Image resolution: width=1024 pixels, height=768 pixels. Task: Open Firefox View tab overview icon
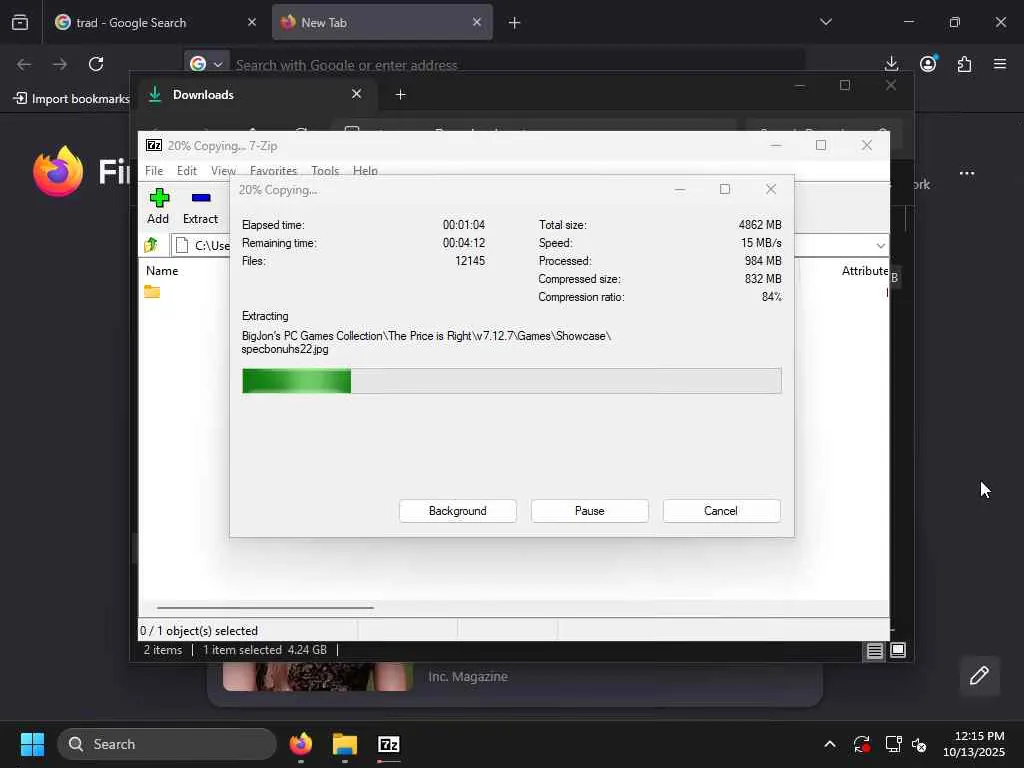coord(20,22)
